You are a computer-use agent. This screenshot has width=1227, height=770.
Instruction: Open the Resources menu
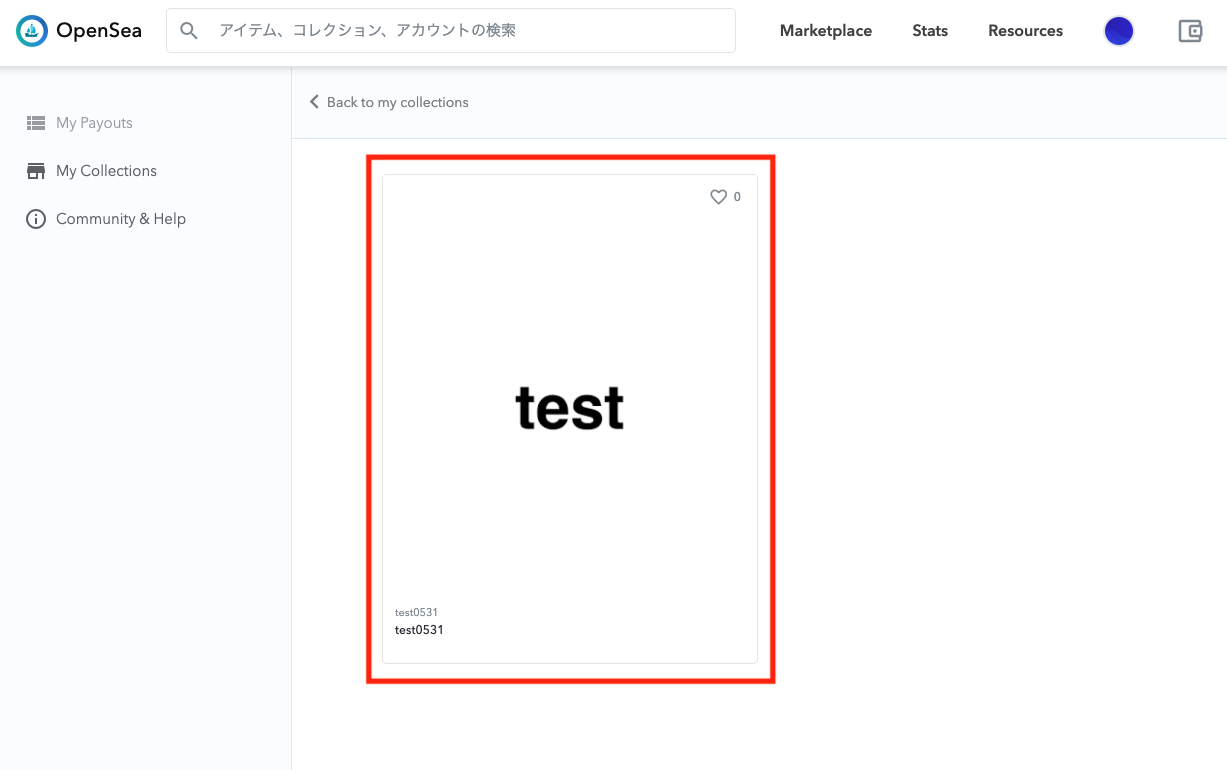[1025, 31]
